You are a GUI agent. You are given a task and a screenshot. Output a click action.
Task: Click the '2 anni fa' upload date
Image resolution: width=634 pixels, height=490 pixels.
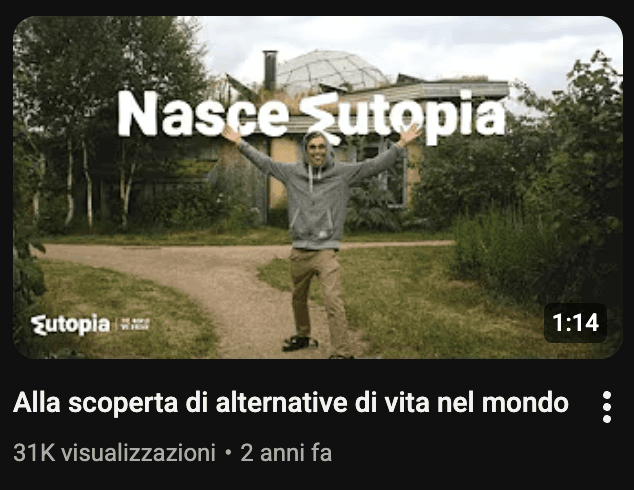(x=286, y=452)
